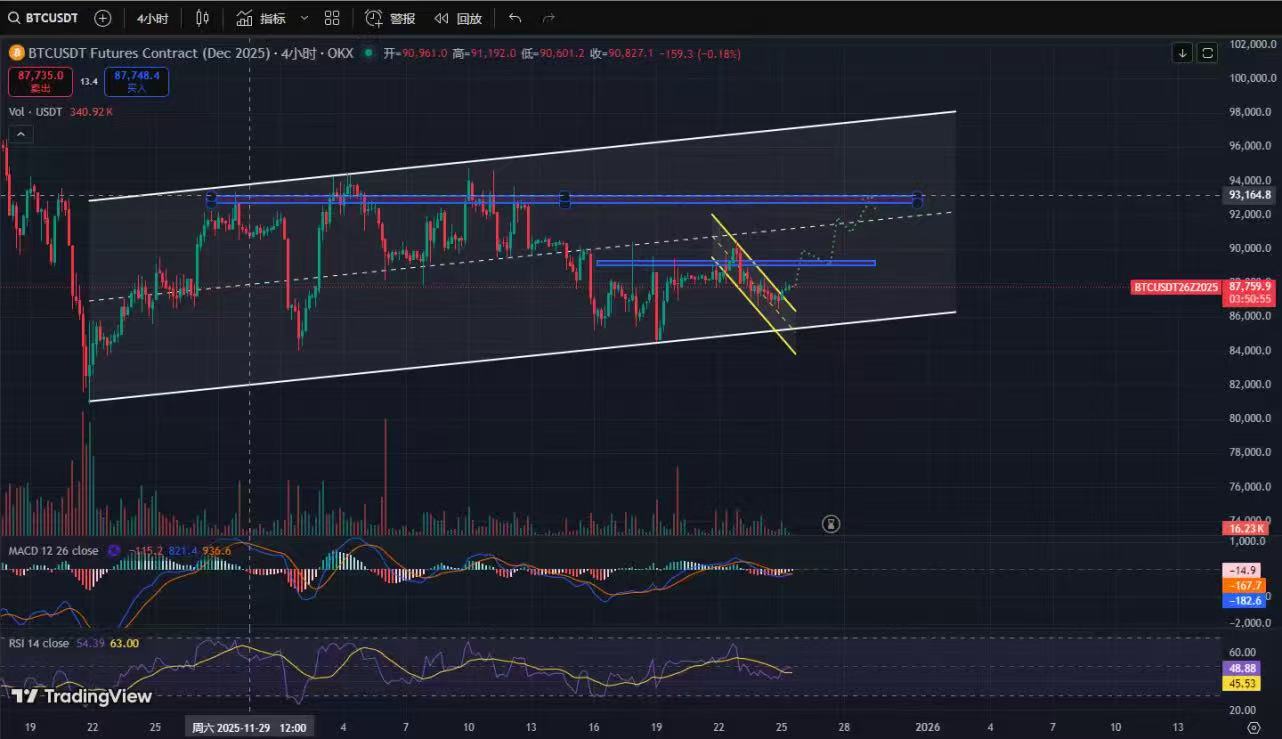Click the BTCUSDT symbol search
The image size is (1282, 739).
coord(46,18)
